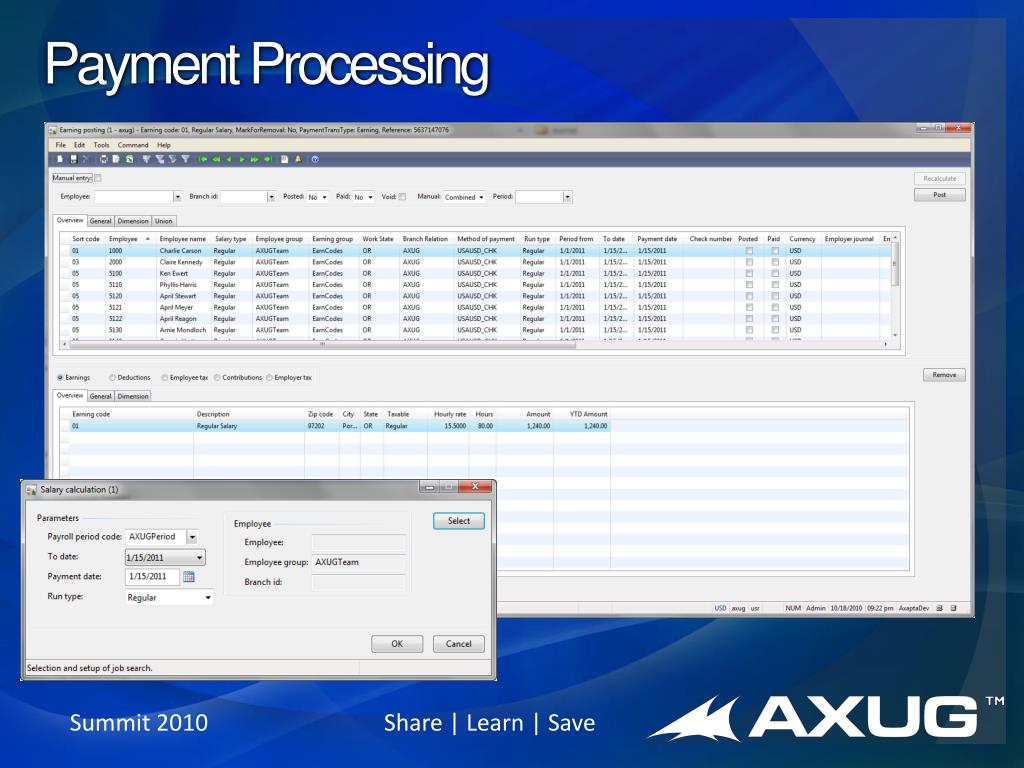Click the Select button in Salary calculation
1024x768 pixels.
tap(458, 520)
